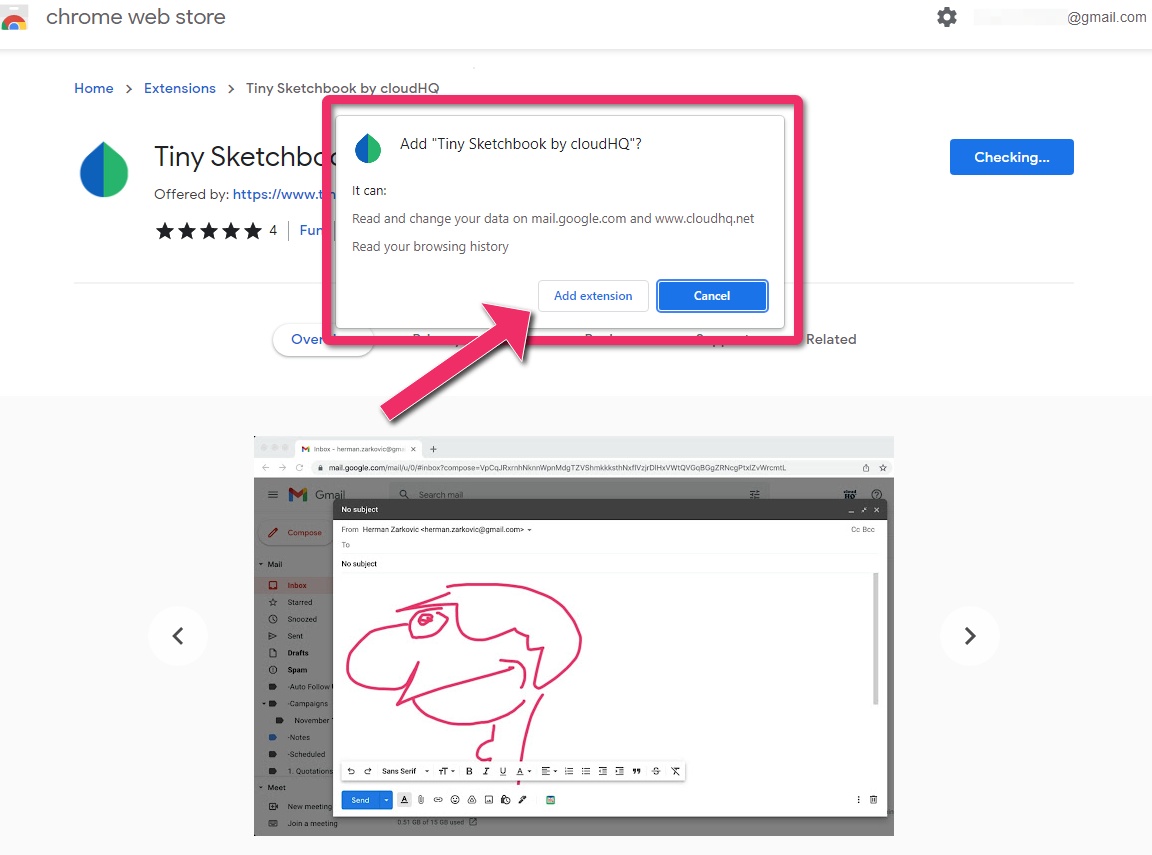Open the Home breadcrumb link
The width and height of the screenshot is (1152, 855).
click(94, 88)
